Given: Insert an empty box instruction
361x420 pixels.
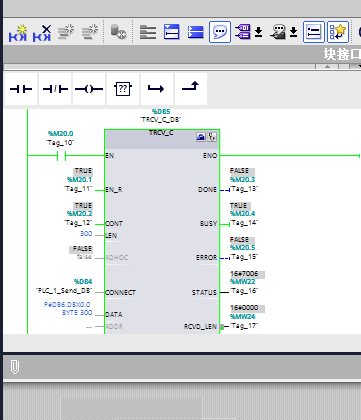Looking at the screenshot, I should (123, 89).
